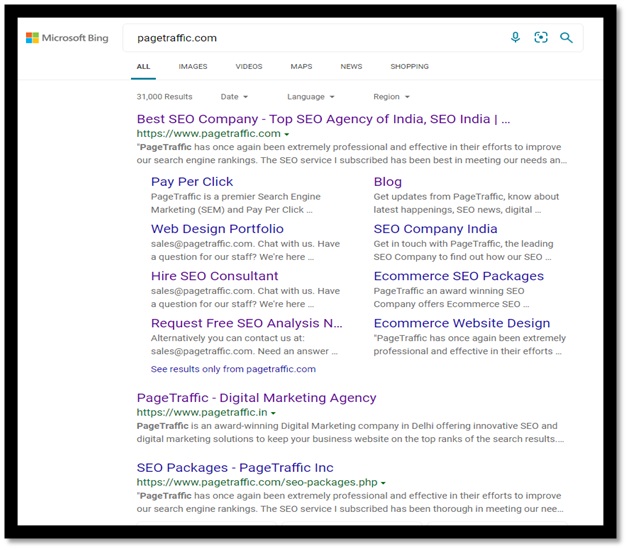Switch to the VIDEOS tab
This screenshot has height=550, width=636.
(x=249, y=67)
